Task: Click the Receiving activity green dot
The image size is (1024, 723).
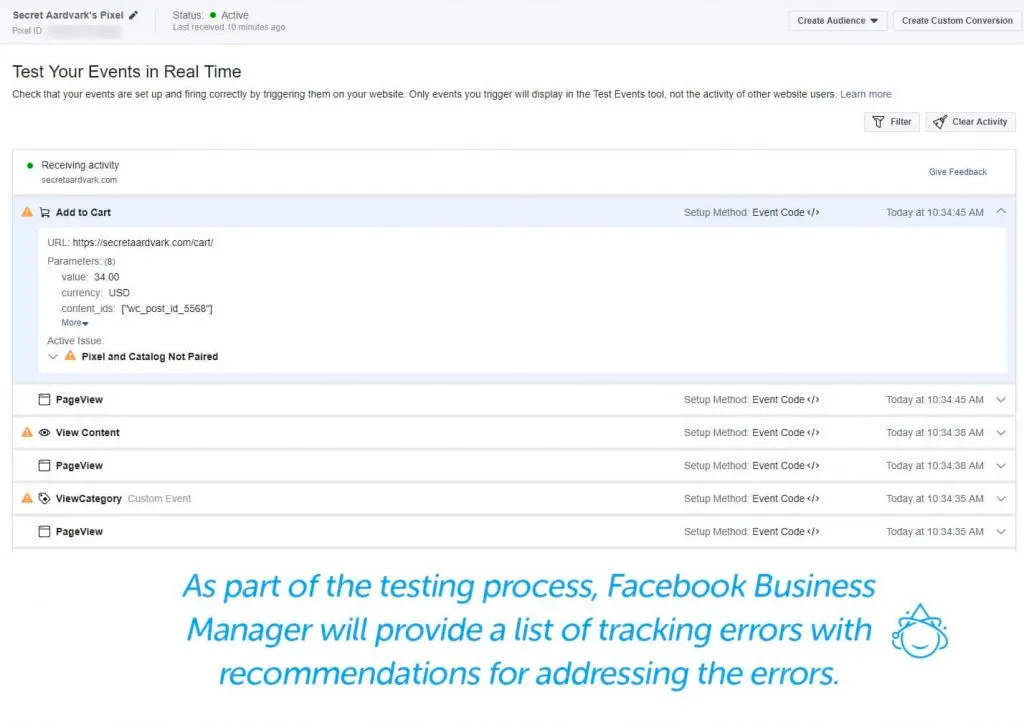Action: point(31,165)
